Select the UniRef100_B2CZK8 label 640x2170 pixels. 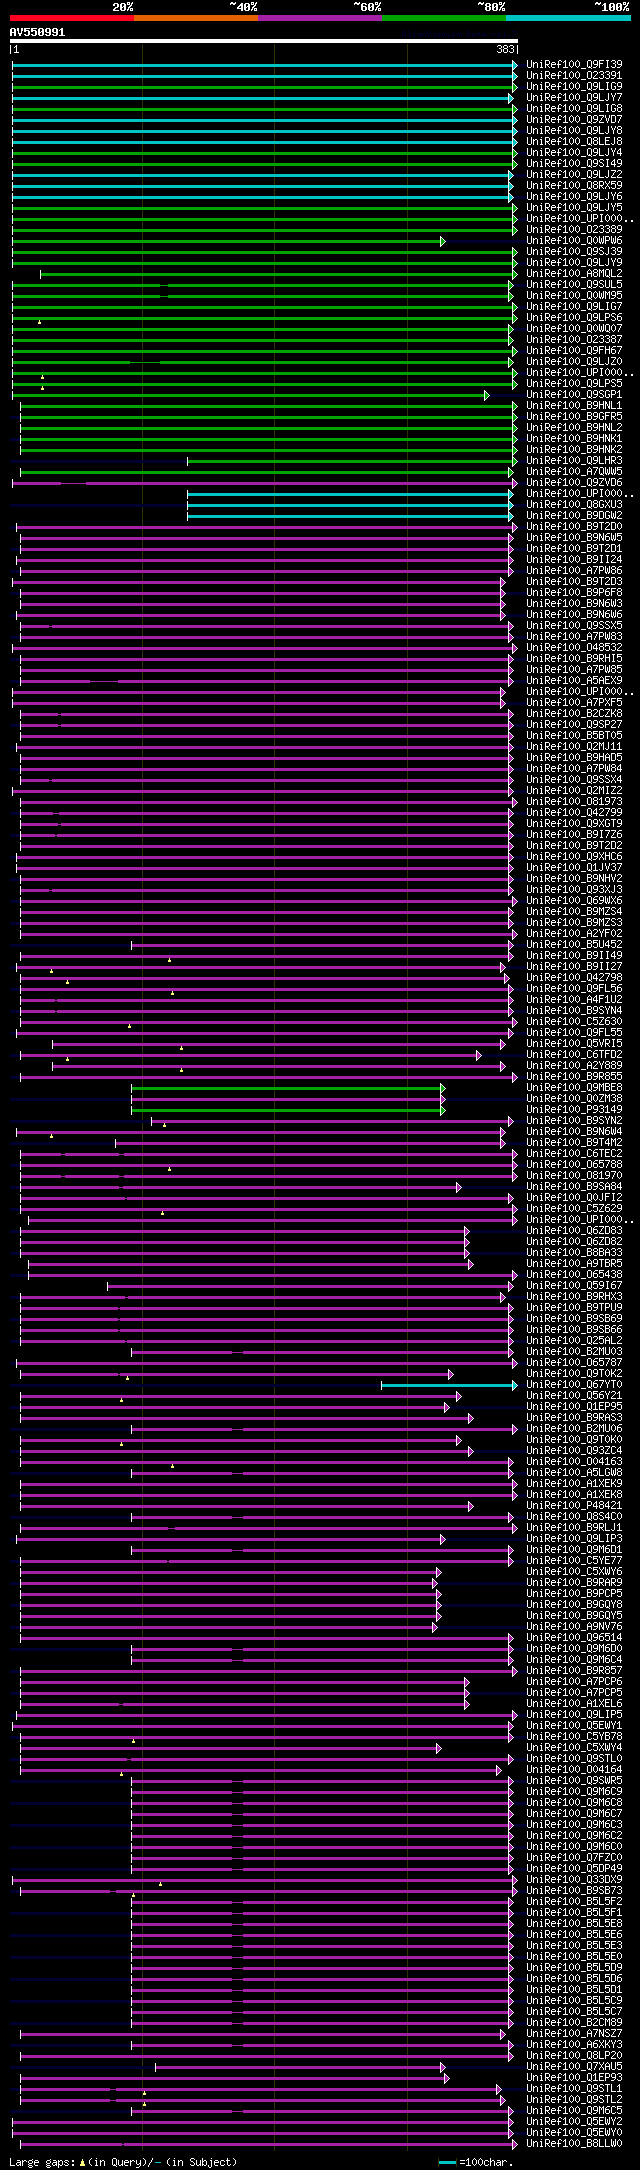click(574, 714)
